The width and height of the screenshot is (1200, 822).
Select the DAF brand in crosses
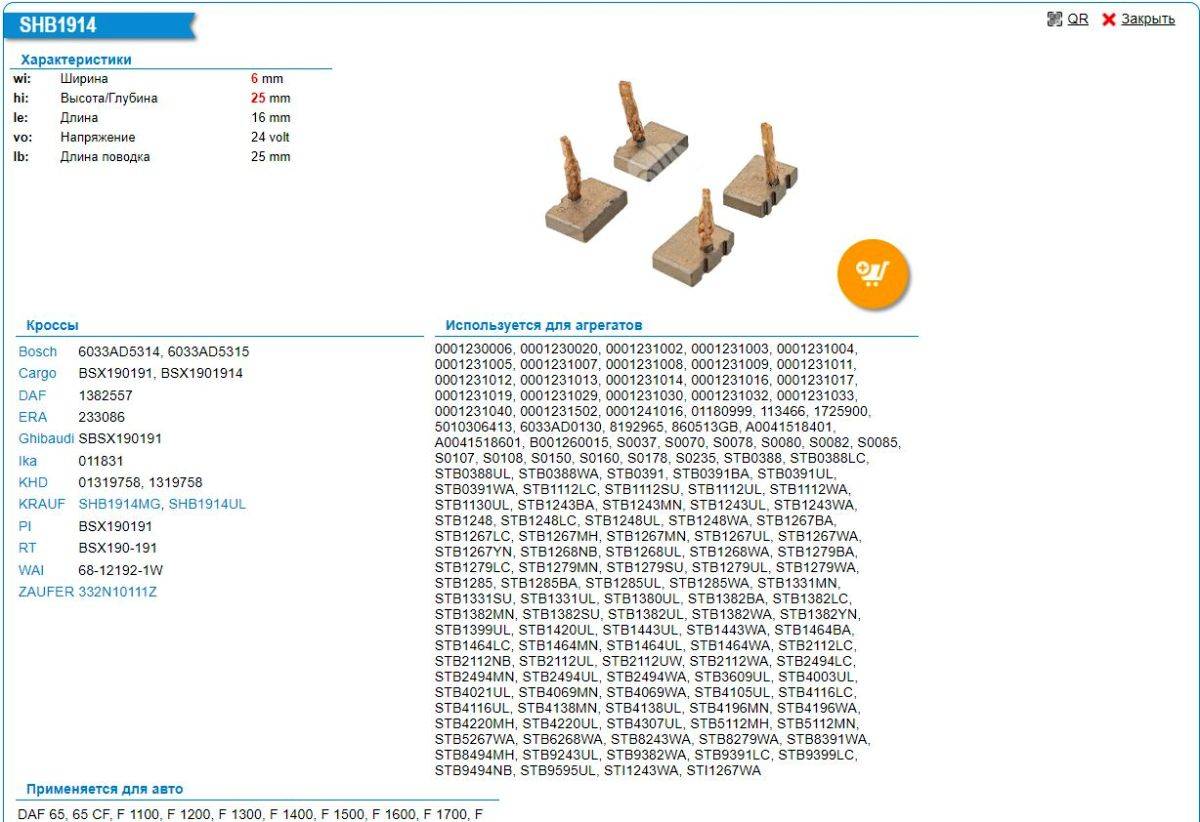32,395
